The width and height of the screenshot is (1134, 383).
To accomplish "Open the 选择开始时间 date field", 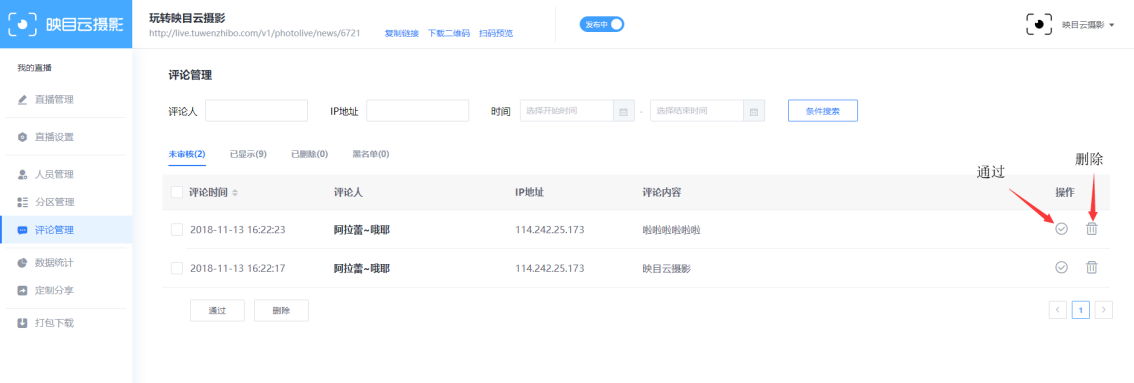I will coord(567,111).
